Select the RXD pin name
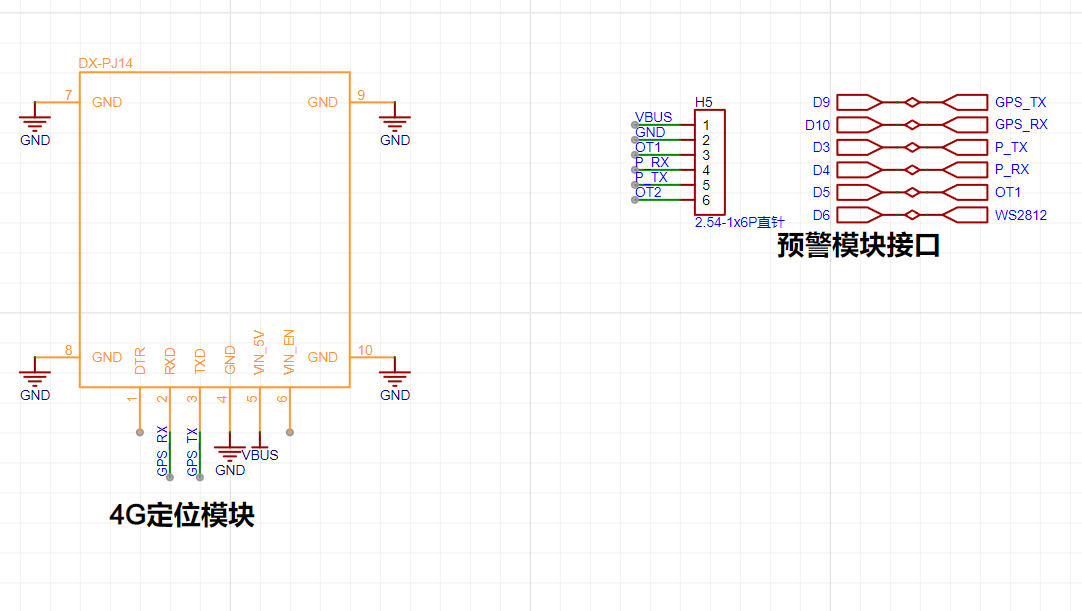 tap(170, 360)
